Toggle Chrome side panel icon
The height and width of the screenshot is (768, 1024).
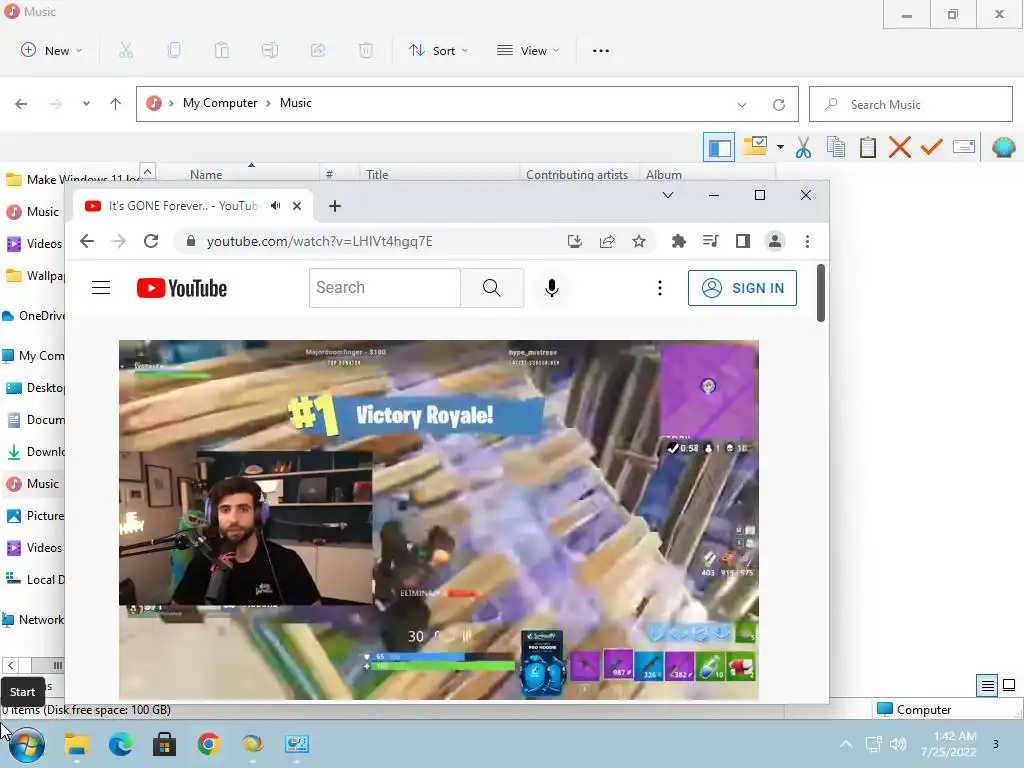click(x=743, y=242)
